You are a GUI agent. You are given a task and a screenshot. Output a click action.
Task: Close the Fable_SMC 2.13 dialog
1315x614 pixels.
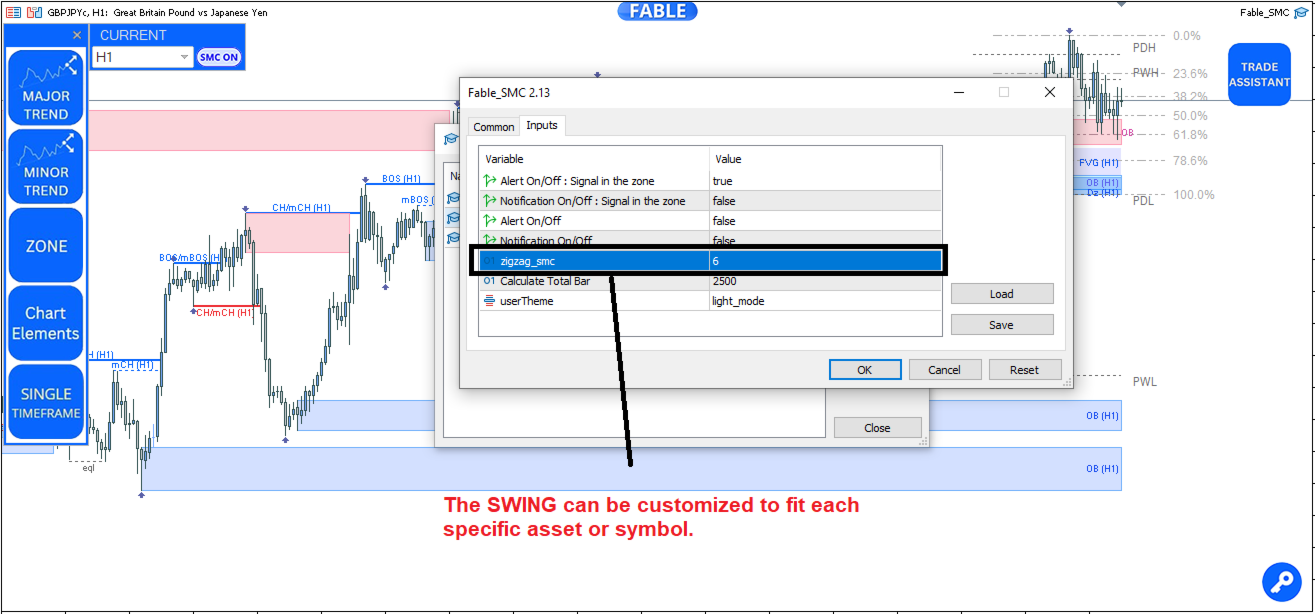point(1049,92)
